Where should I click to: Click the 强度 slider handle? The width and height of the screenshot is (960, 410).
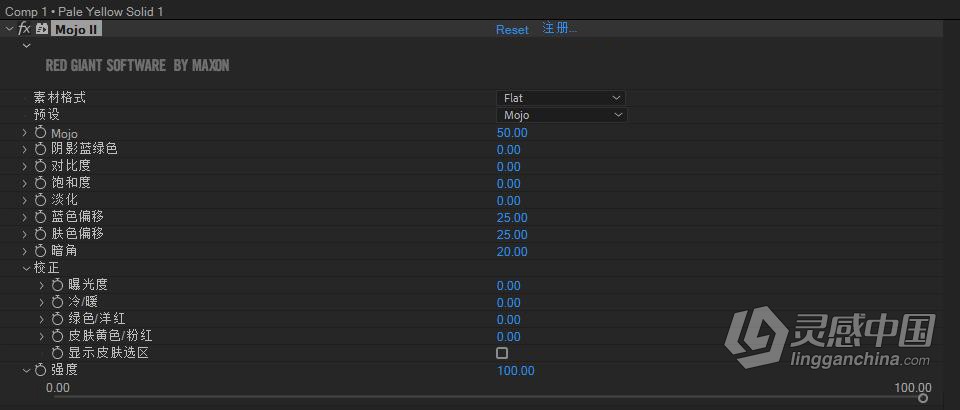[923, 398]
